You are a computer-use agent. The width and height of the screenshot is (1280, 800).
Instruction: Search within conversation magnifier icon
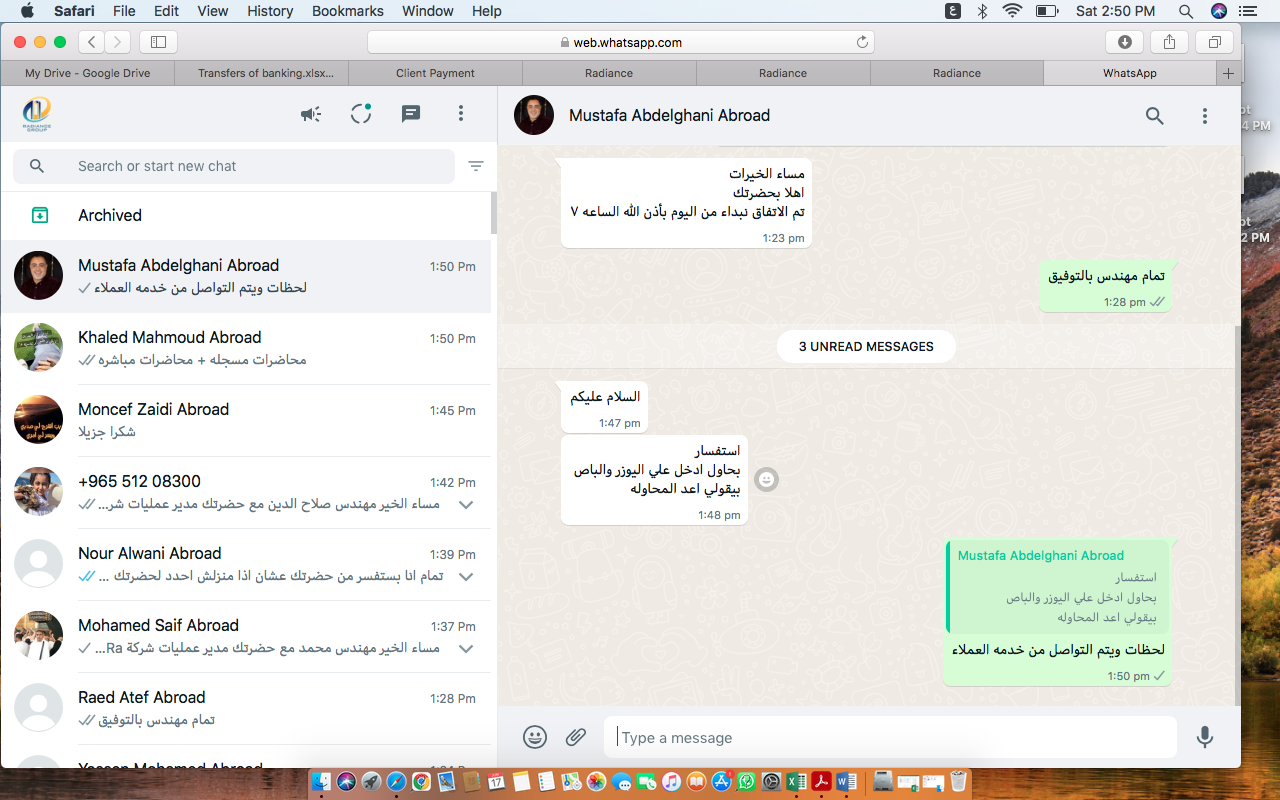click(x=1155, y=115)
